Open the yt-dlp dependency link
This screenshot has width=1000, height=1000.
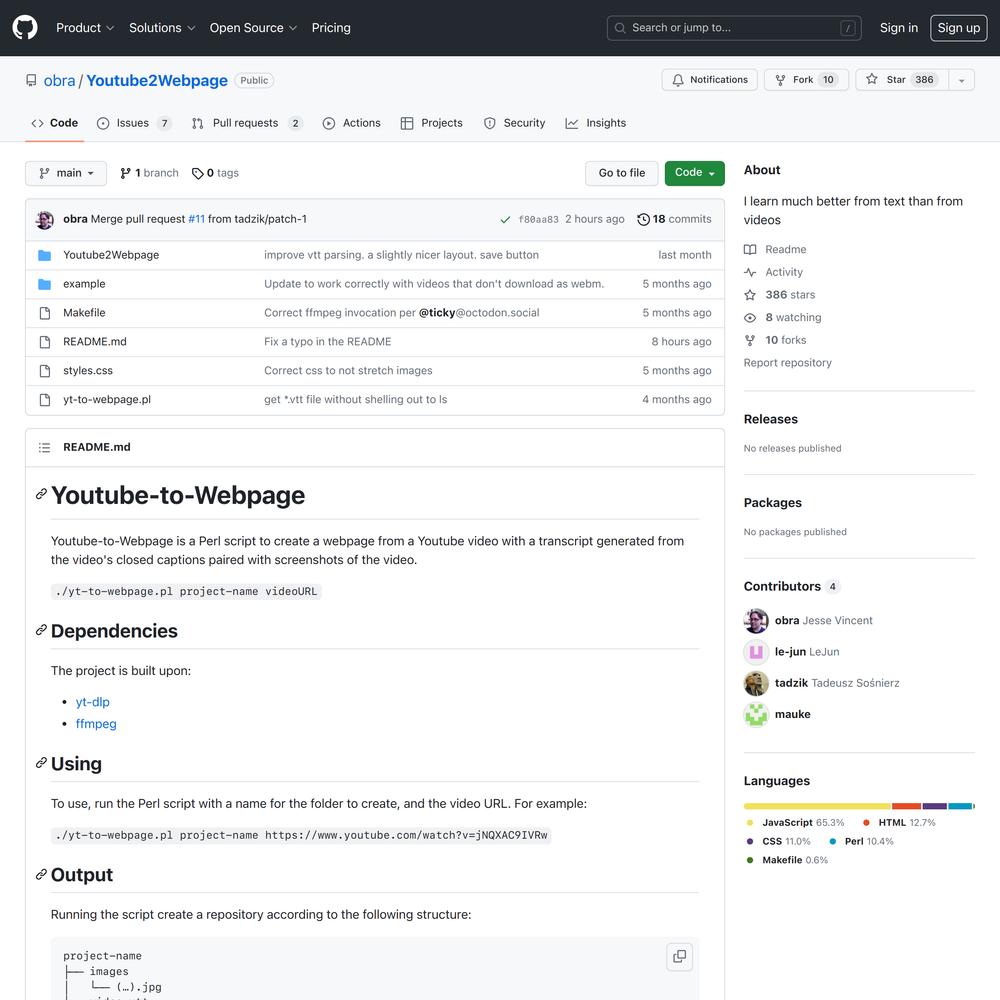[x=92, y=702]
